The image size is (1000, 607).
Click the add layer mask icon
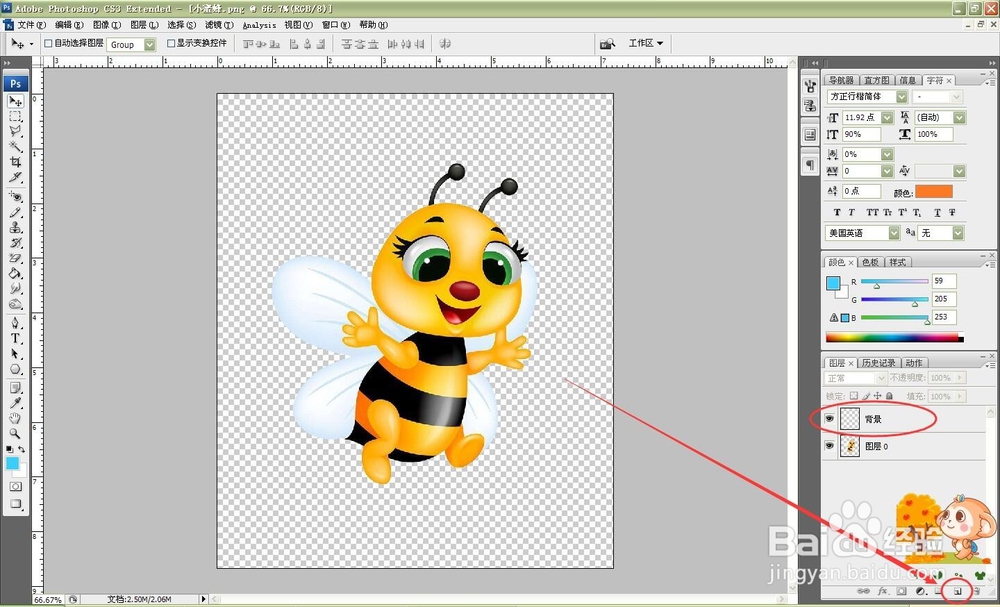pyautogui.click(x=901, y=591)
